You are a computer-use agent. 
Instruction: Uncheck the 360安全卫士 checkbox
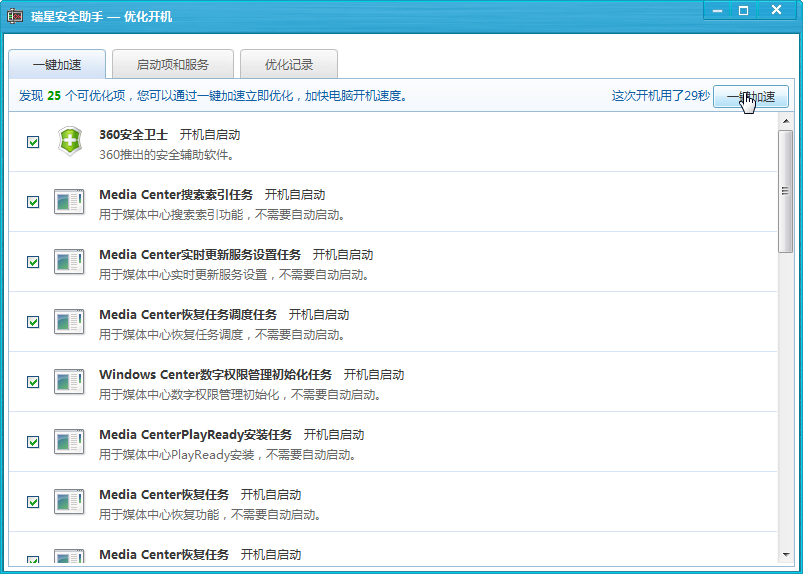(x=33, y=142)
